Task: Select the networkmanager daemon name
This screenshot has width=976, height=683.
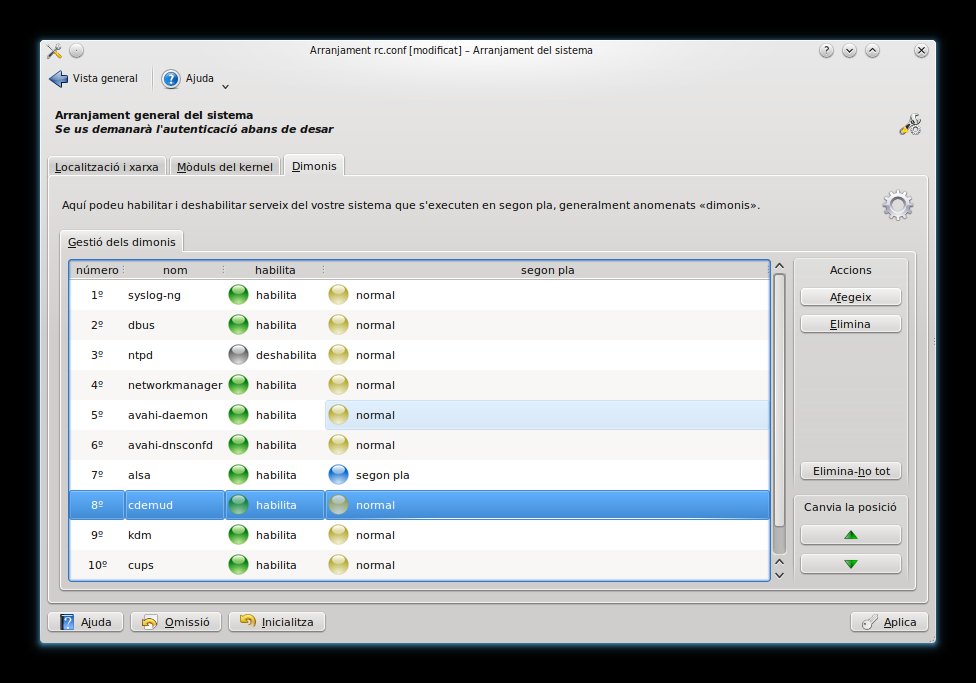Action: [175, 385]
